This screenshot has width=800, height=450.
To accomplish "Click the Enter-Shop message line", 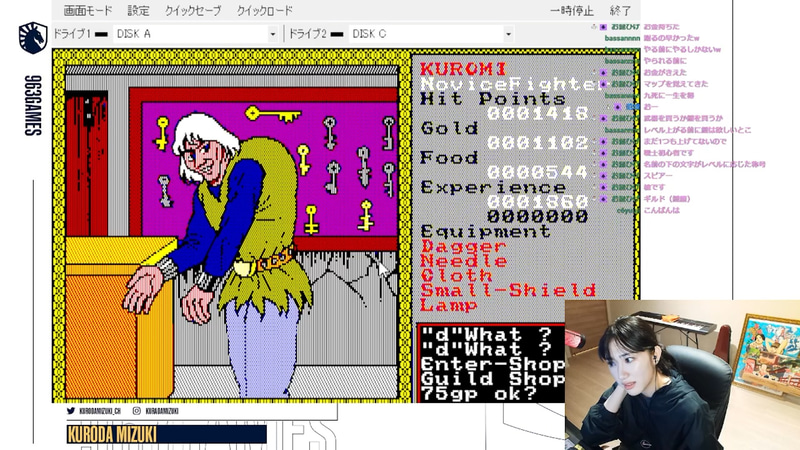I will 492,364.
